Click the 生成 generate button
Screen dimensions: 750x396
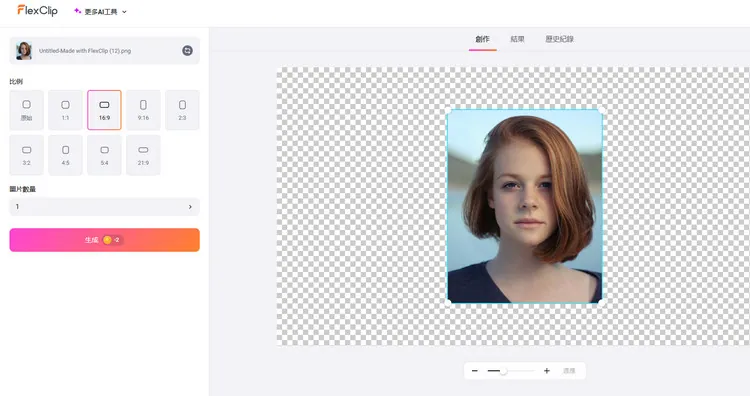point(104,240)
